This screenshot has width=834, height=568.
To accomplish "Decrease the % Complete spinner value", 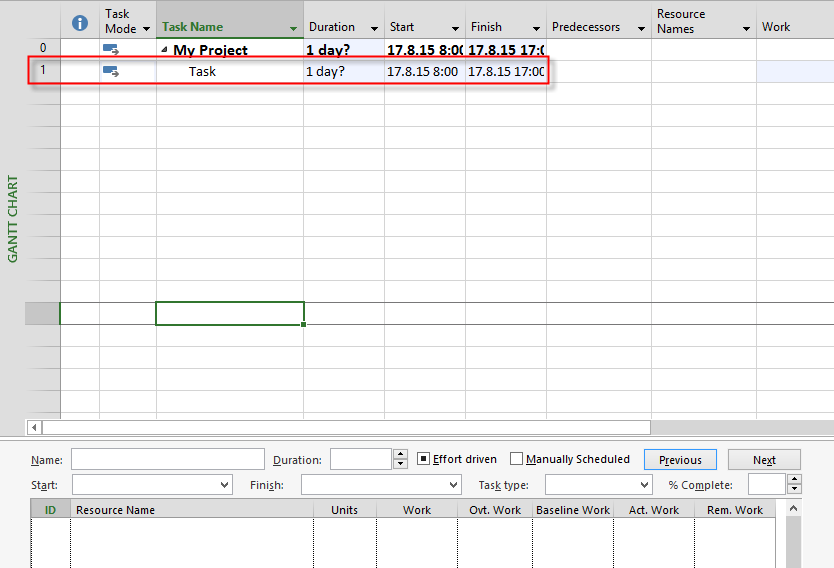I will (x=794, y=490).
